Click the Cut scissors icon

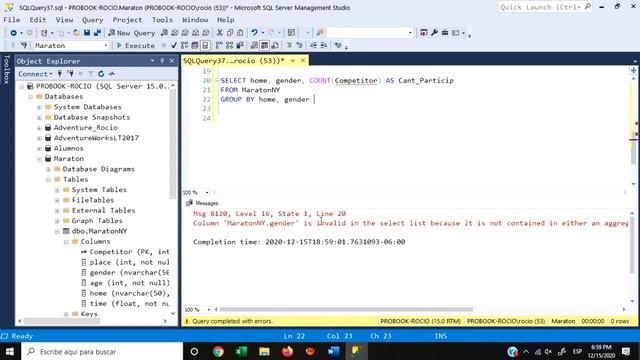[x=220, y=33]
